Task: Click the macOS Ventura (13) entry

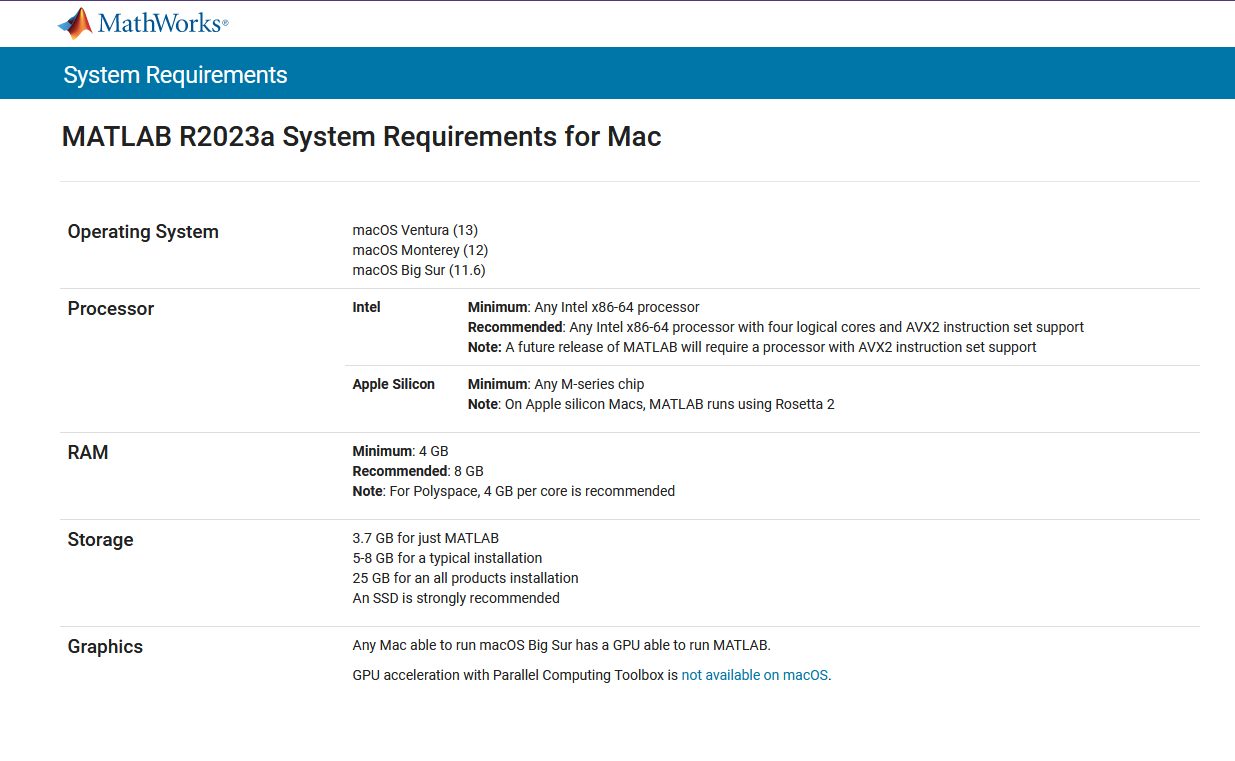Action: 415,230
